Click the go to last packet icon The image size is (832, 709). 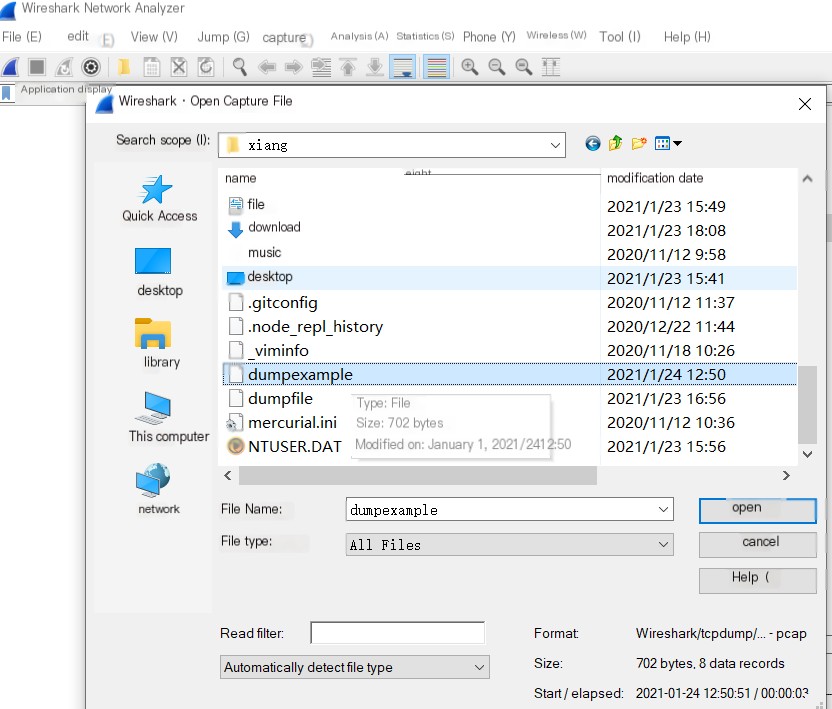[375, 67]
